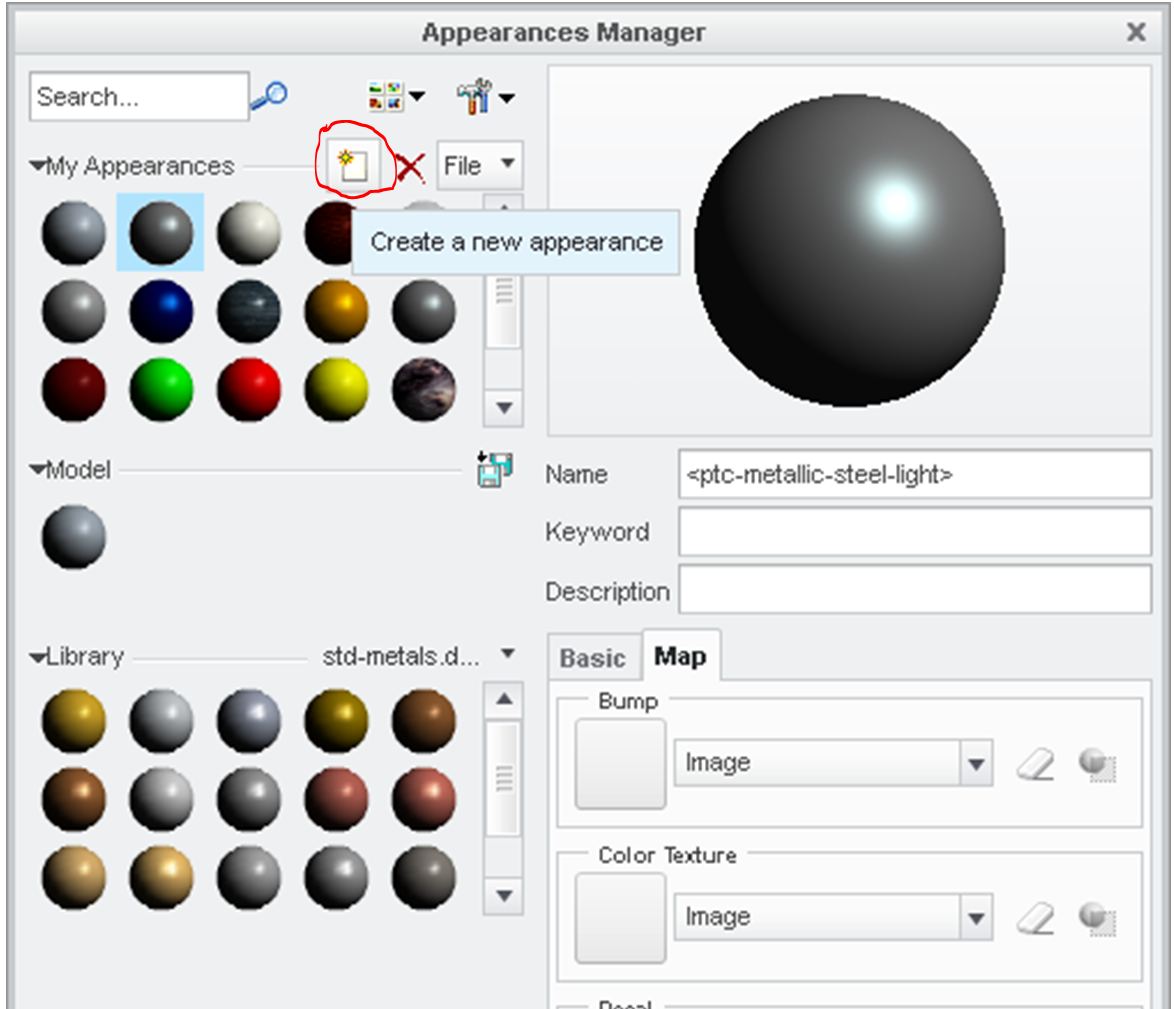Select the blue sphere appearance
Viewport: 1174px width, 1009px height.
pyautogui.click(x=161, y=311)
